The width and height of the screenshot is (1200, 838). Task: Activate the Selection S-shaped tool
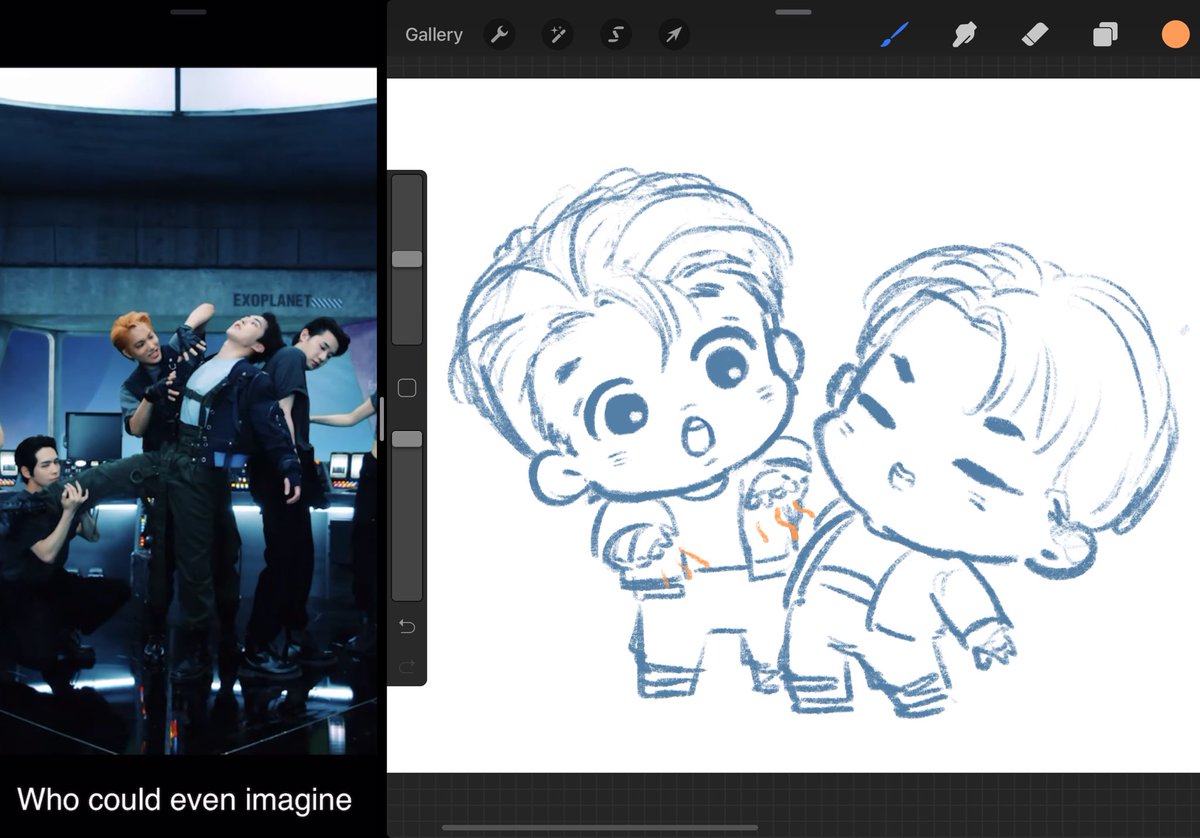click(x=616, y=35)
